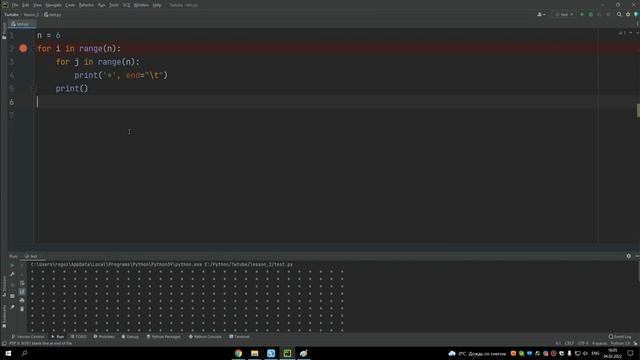Open the Project tool window on left edge

pyautogui.click(x=4, y=31)
